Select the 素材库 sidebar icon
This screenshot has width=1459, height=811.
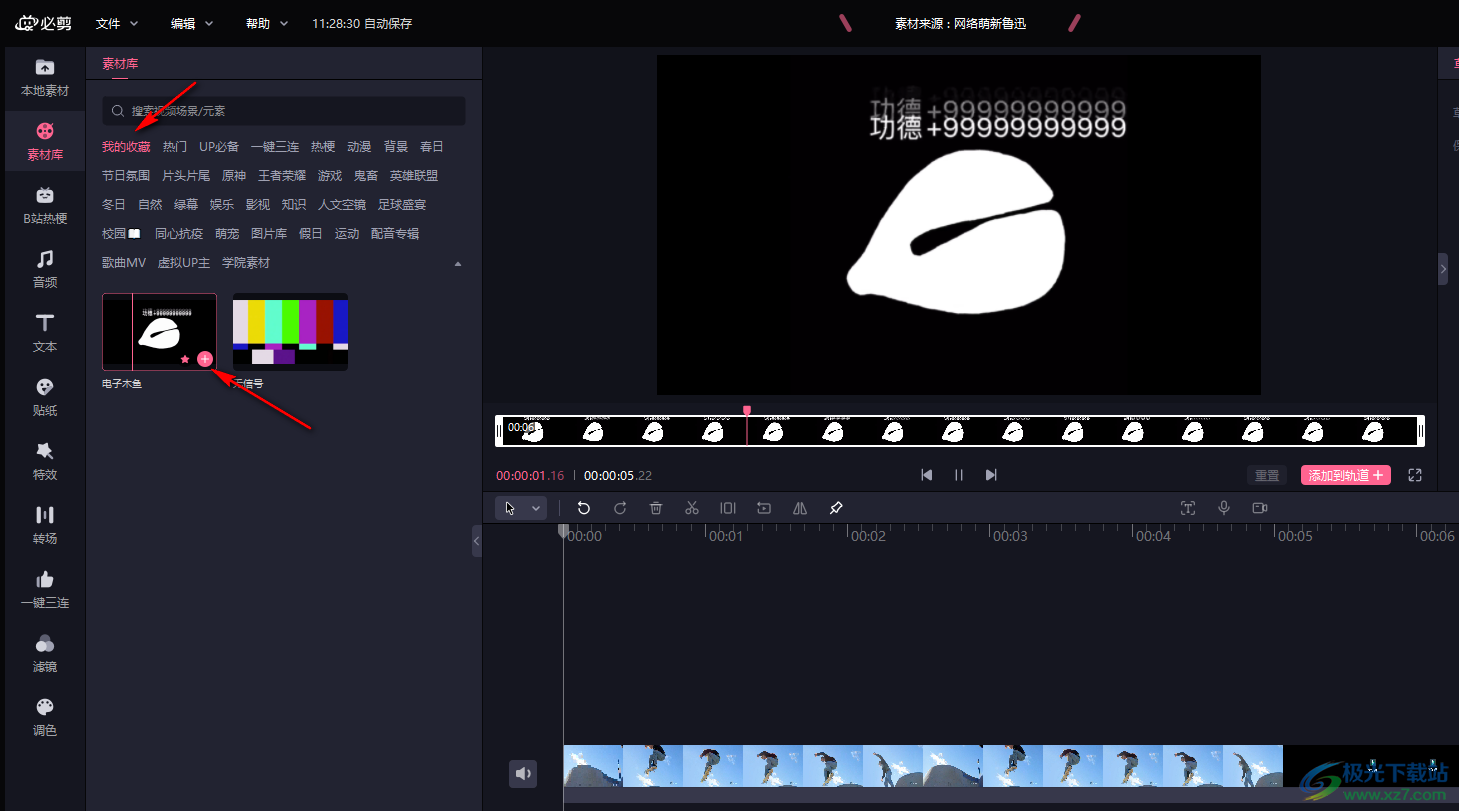(x=45, y=141)
